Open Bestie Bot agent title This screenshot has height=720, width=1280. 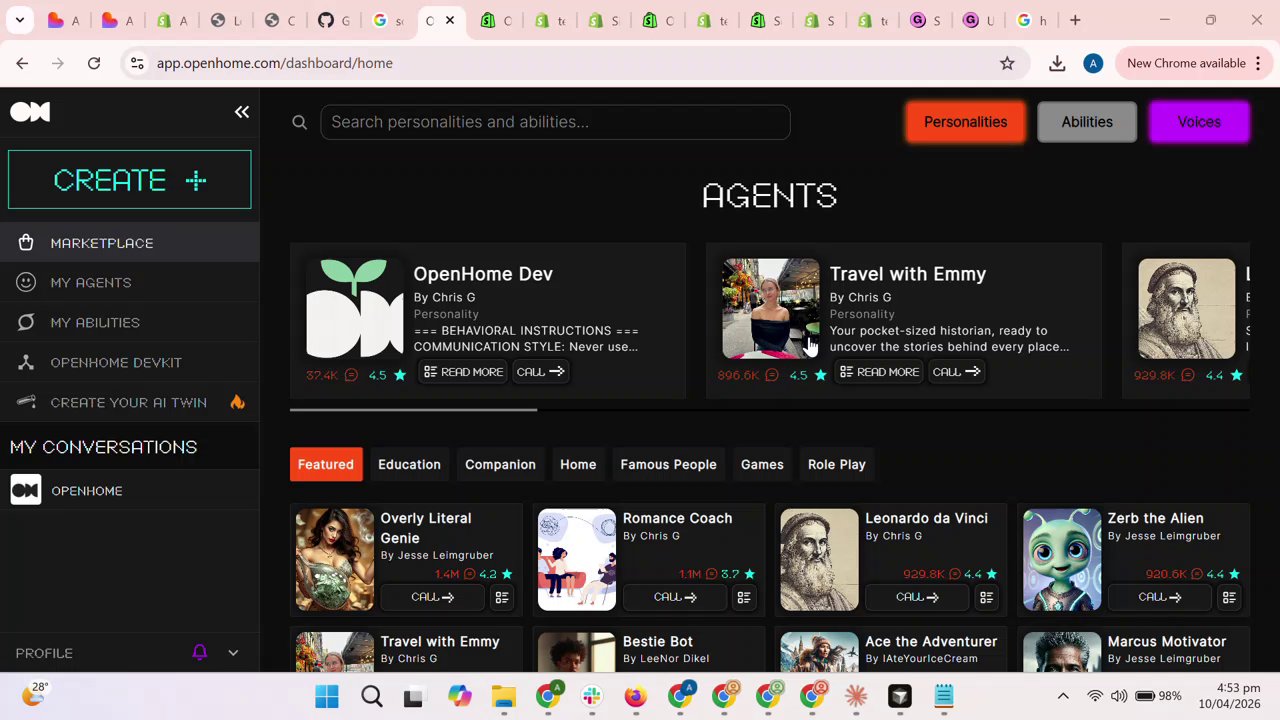(x=658, y=642)
